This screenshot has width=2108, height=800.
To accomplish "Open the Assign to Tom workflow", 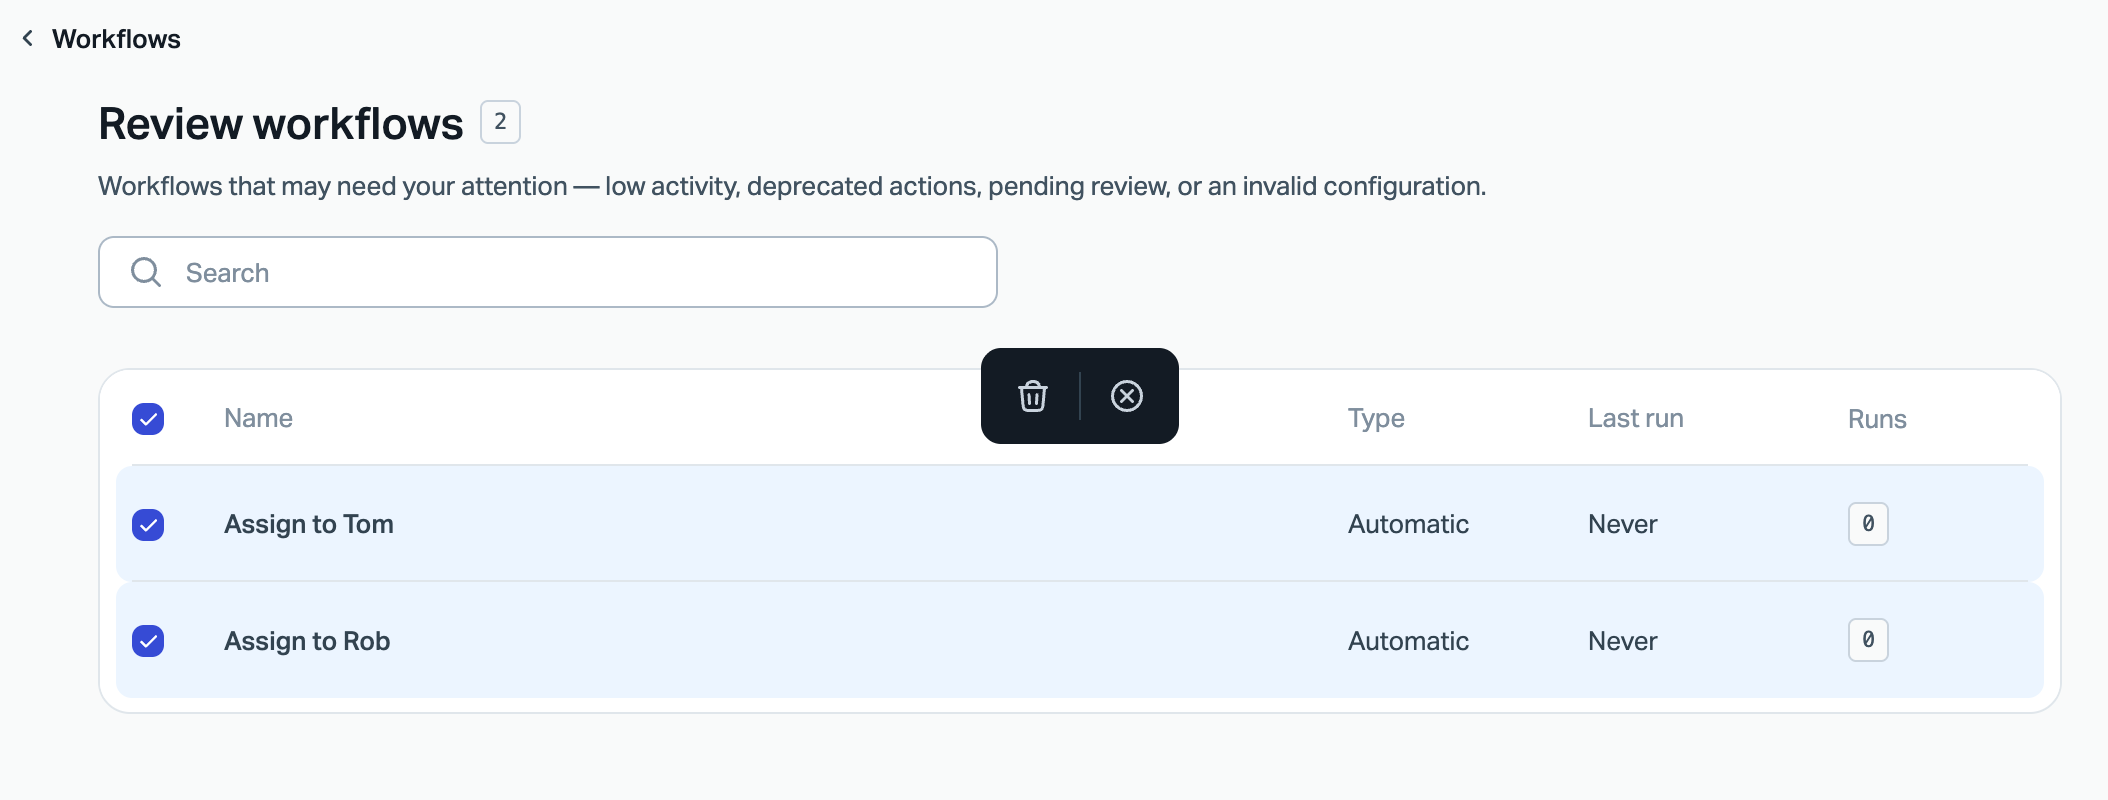I will (309, 524).
